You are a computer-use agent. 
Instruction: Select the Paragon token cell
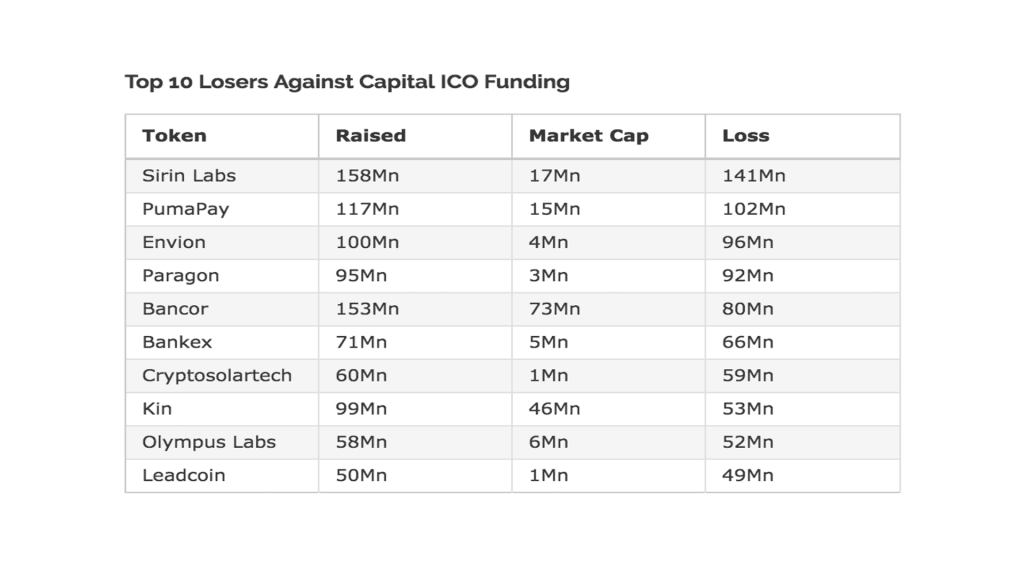(180, 275)
